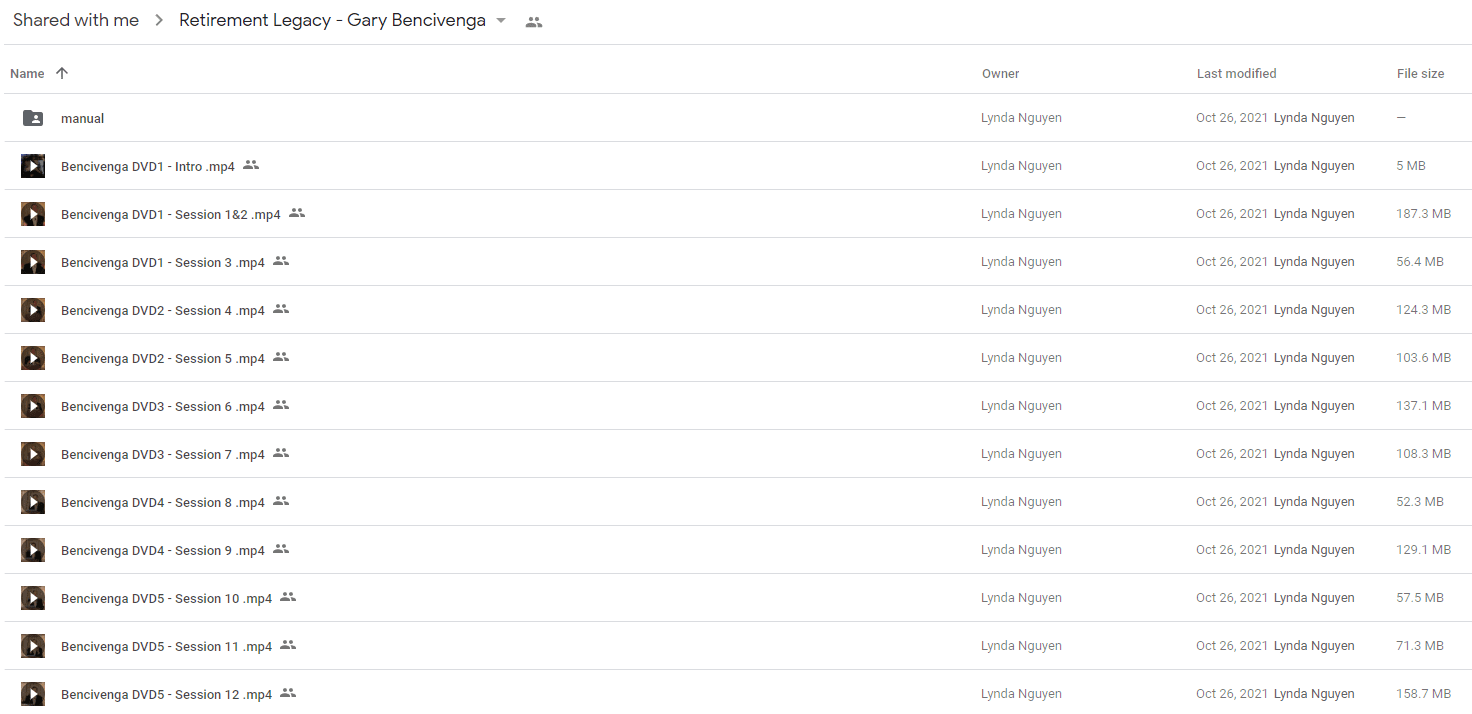1472x714 pixels.
Task: Click owner Lynda Nguyen in manual row
Action: 1021,118
